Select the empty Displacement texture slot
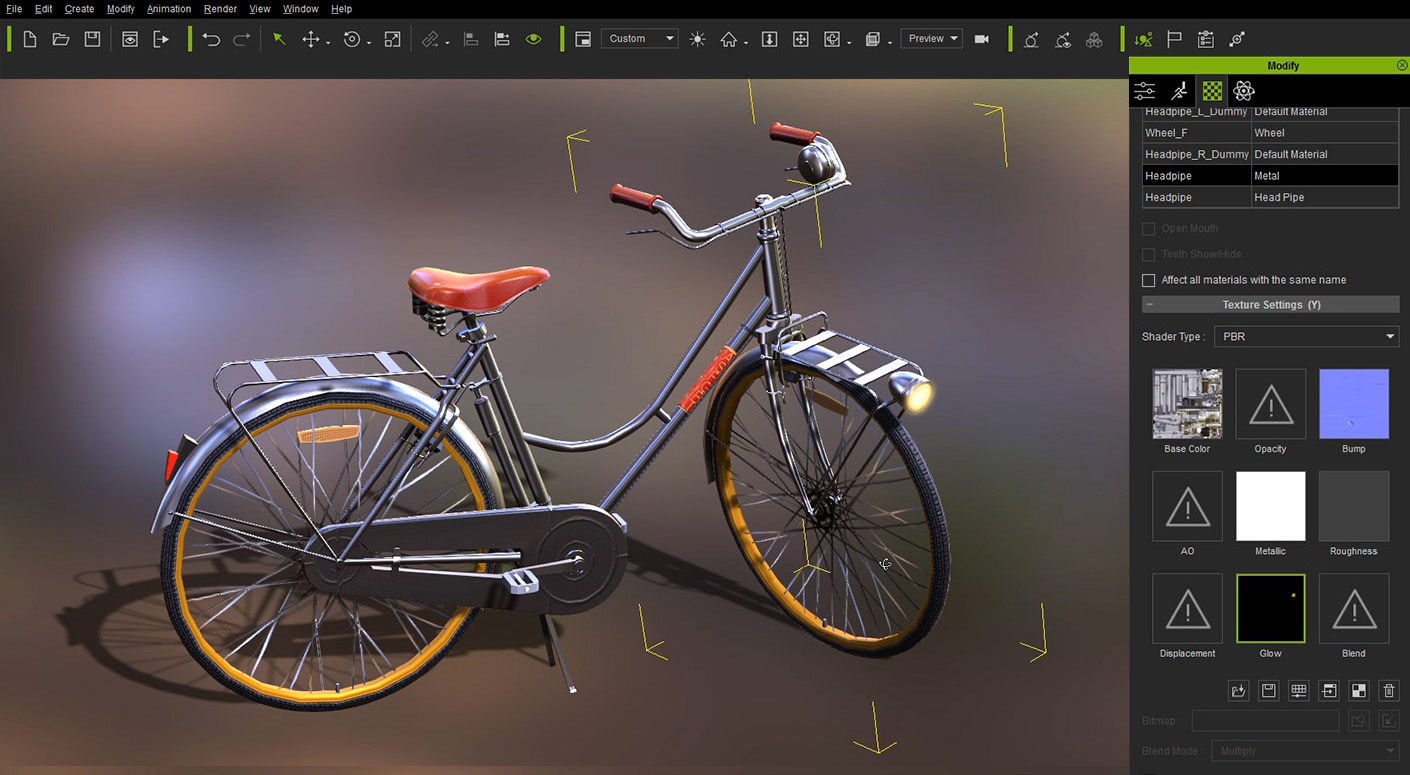 click(1187, 608)
